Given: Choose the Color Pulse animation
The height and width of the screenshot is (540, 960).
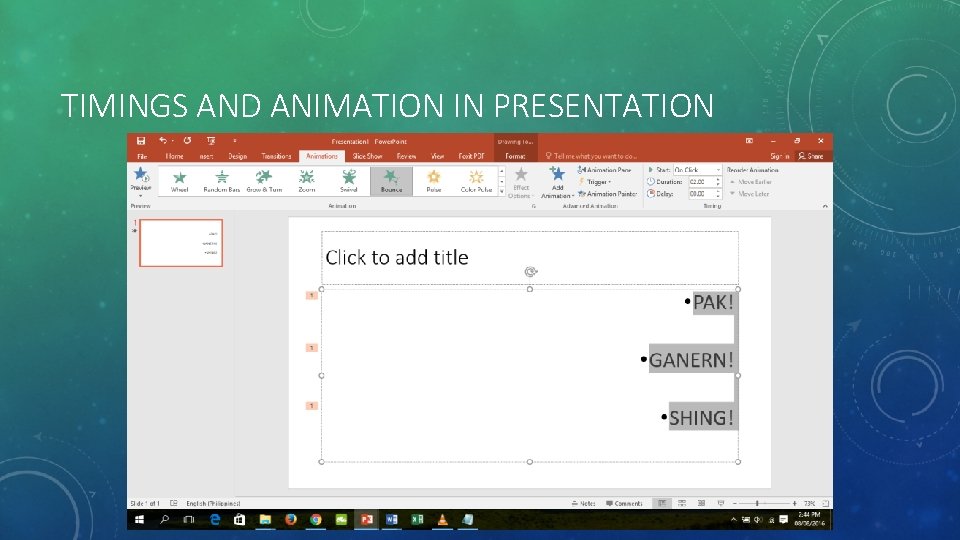Looking at the screenshot, I should [x=476, y=181].
